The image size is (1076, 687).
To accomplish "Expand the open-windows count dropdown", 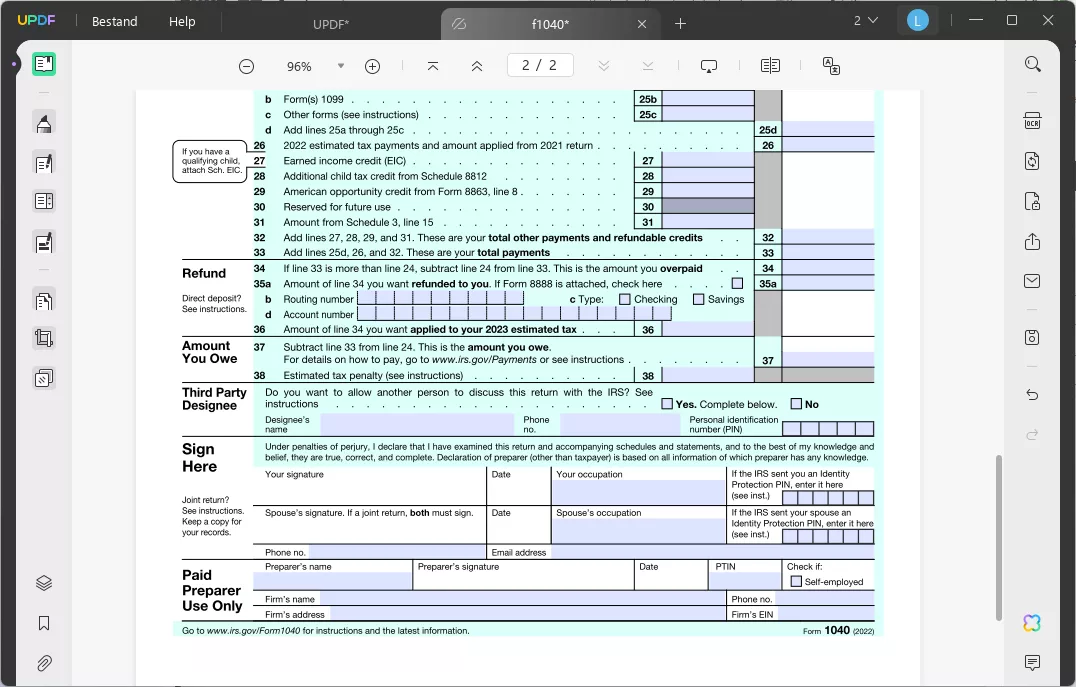I will click(866, 21).
